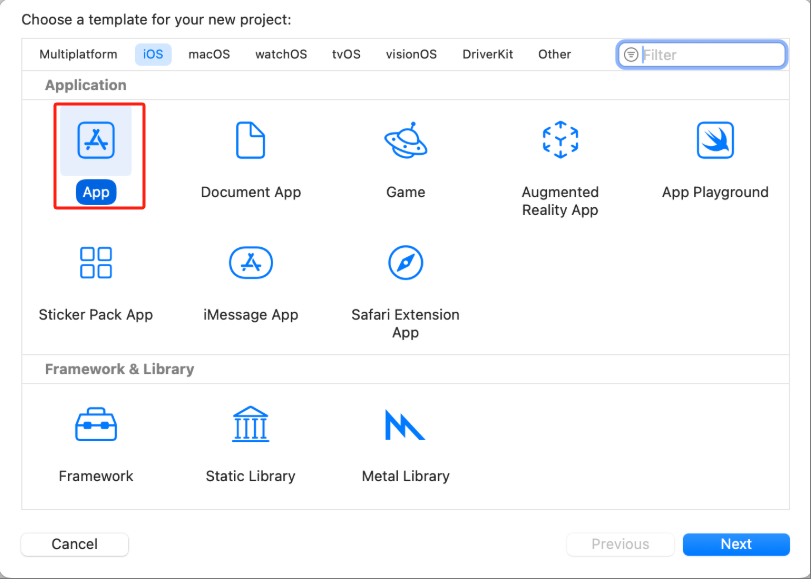This screenshot has width=811, height=579.
Task: Click the "Safari Extension App" label
Action: (x=406, y=323)
